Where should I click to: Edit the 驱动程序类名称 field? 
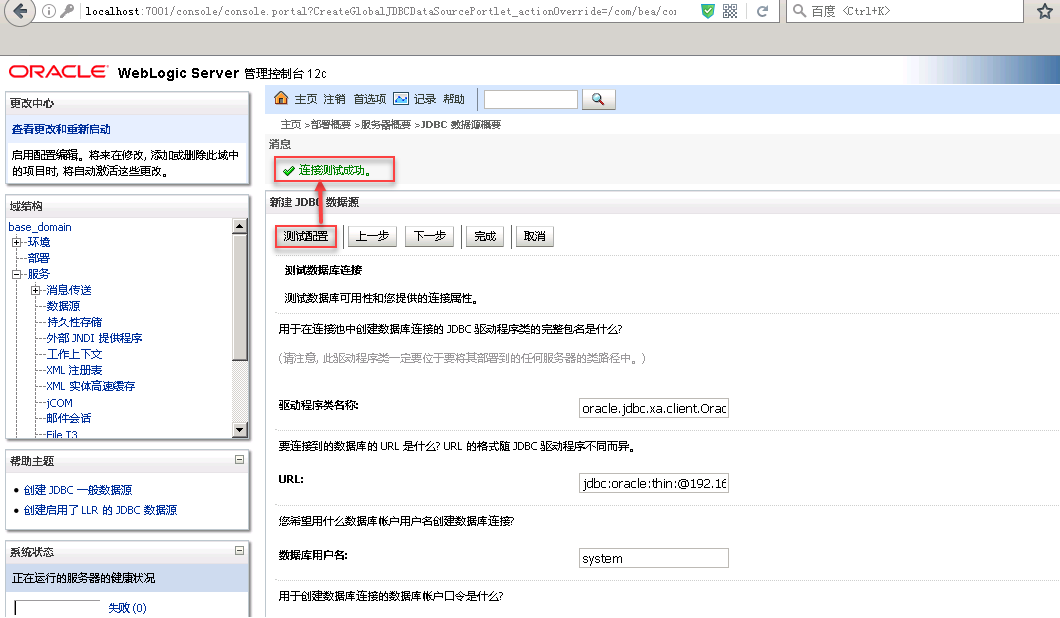[654, 408]
